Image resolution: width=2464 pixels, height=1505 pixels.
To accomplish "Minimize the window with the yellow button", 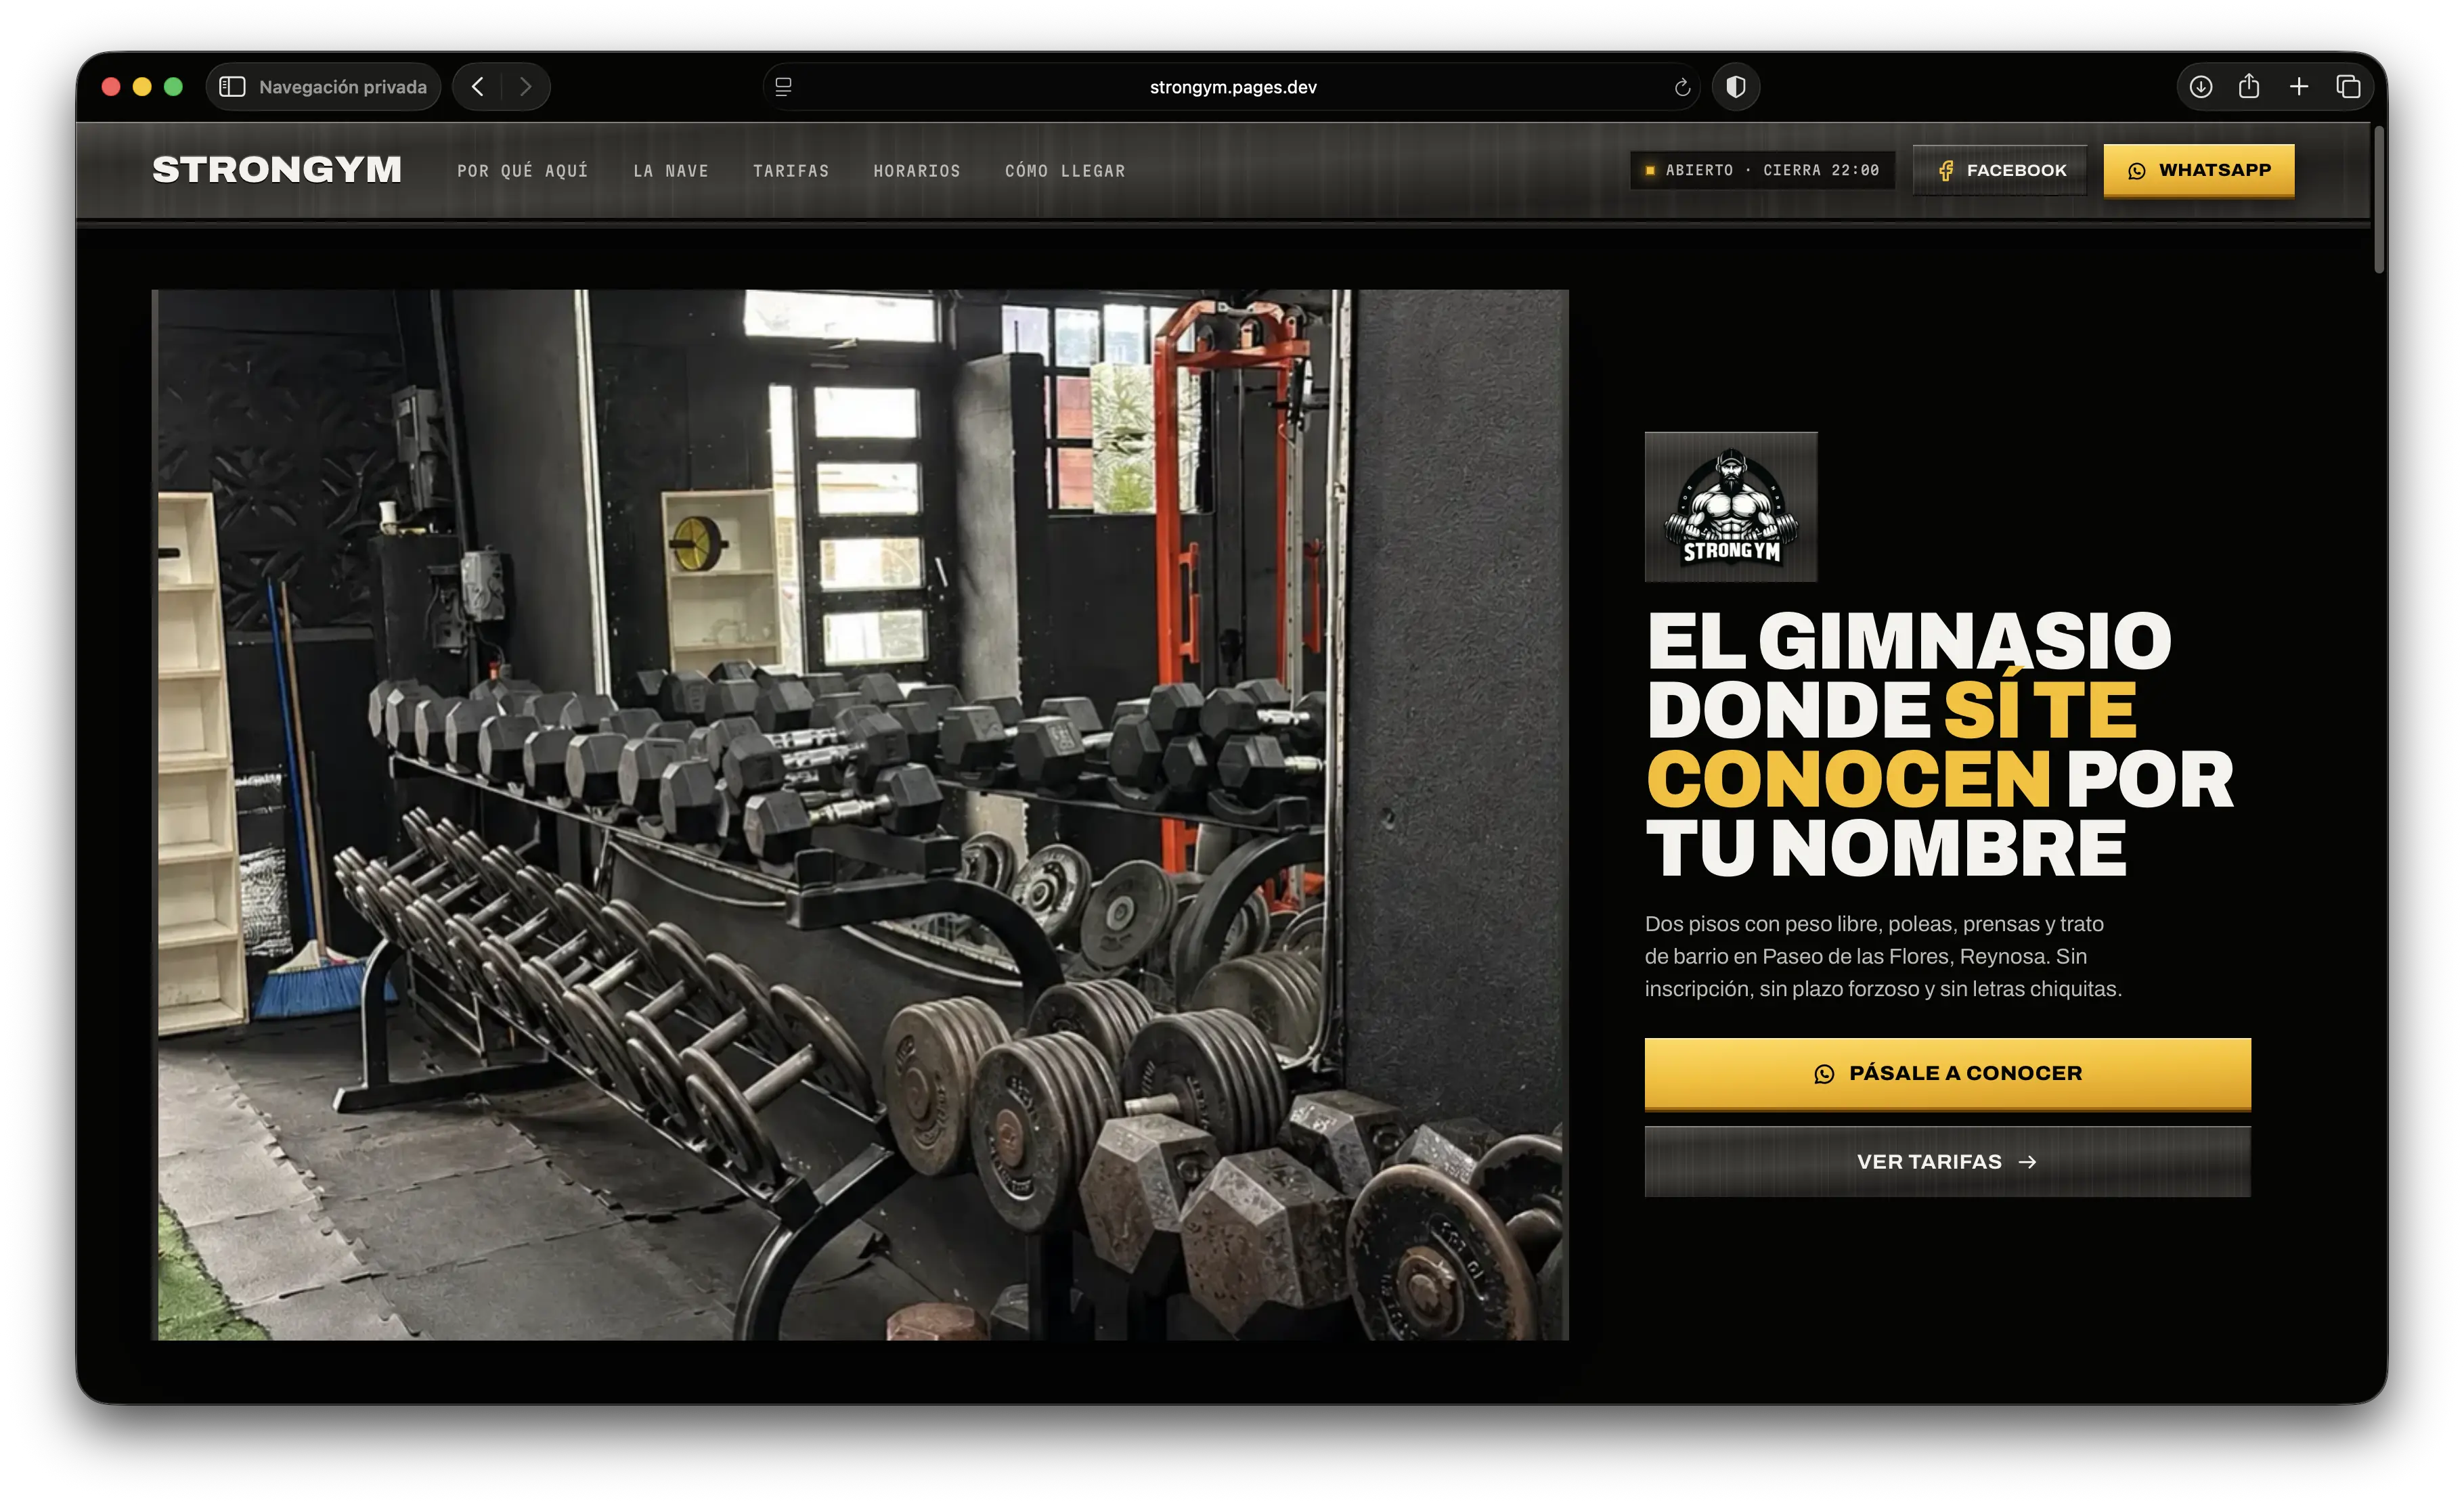I will pos(142,87).
